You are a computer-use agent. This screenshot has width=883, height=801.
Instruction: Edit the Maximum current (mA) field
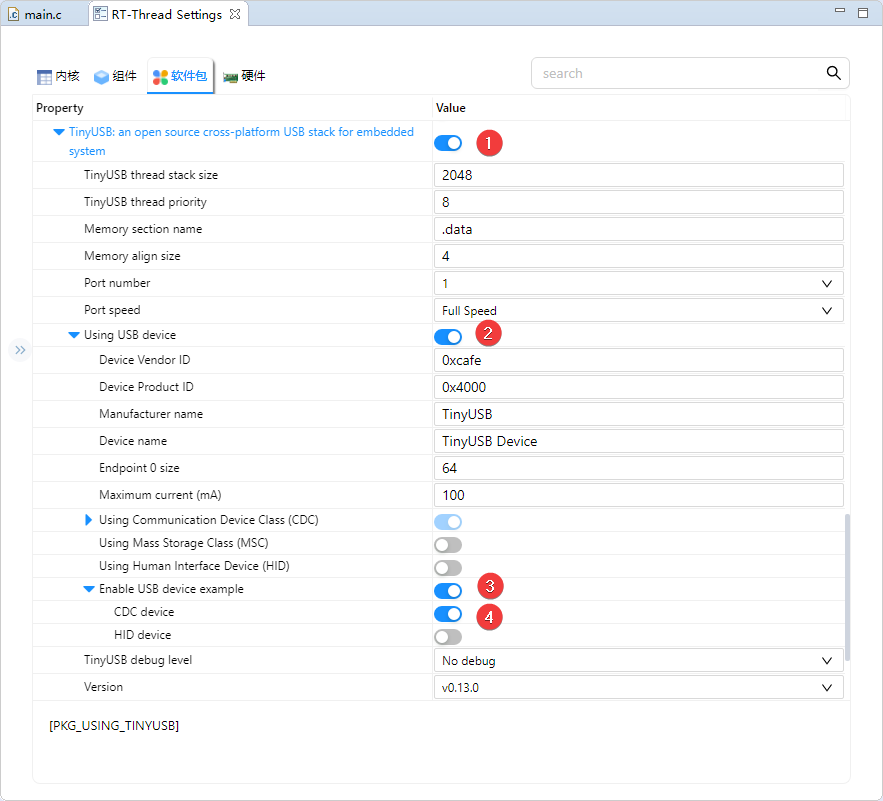point(639,495)
